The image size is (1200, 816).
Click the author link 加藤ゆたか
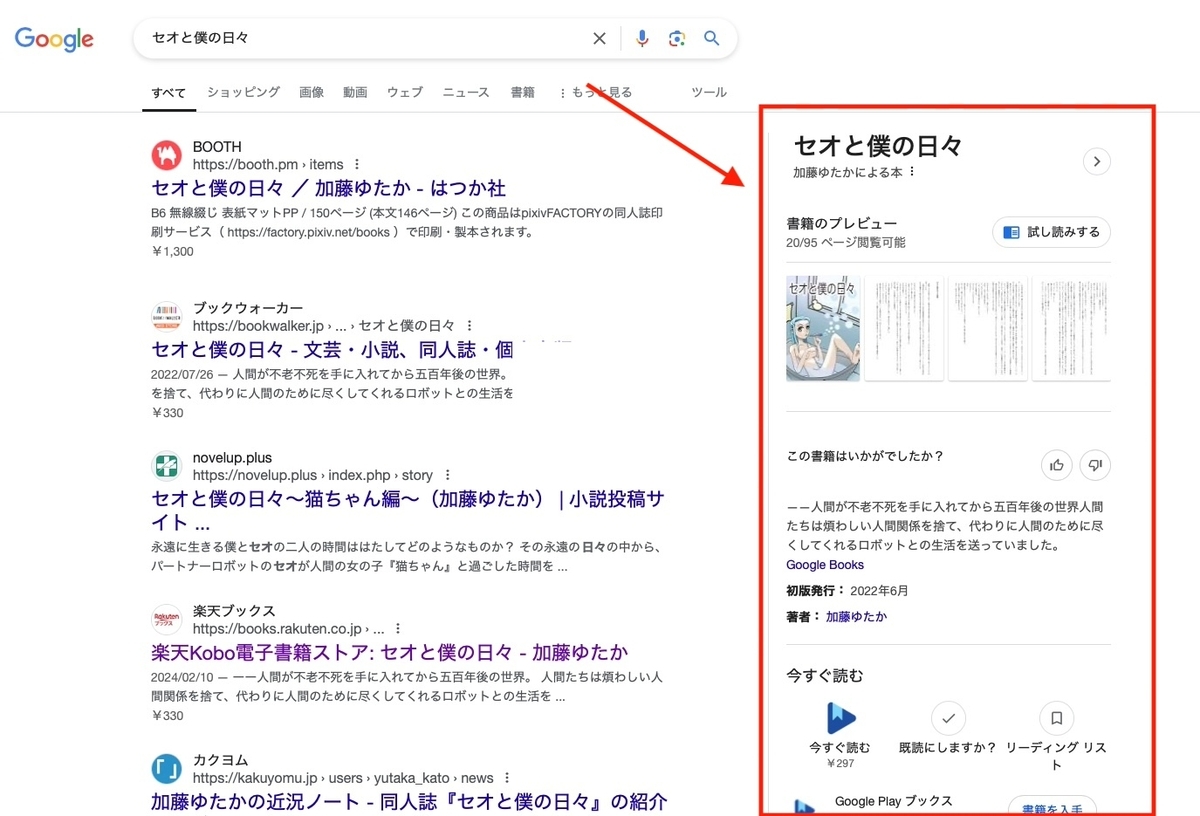(x=856, y=617)
